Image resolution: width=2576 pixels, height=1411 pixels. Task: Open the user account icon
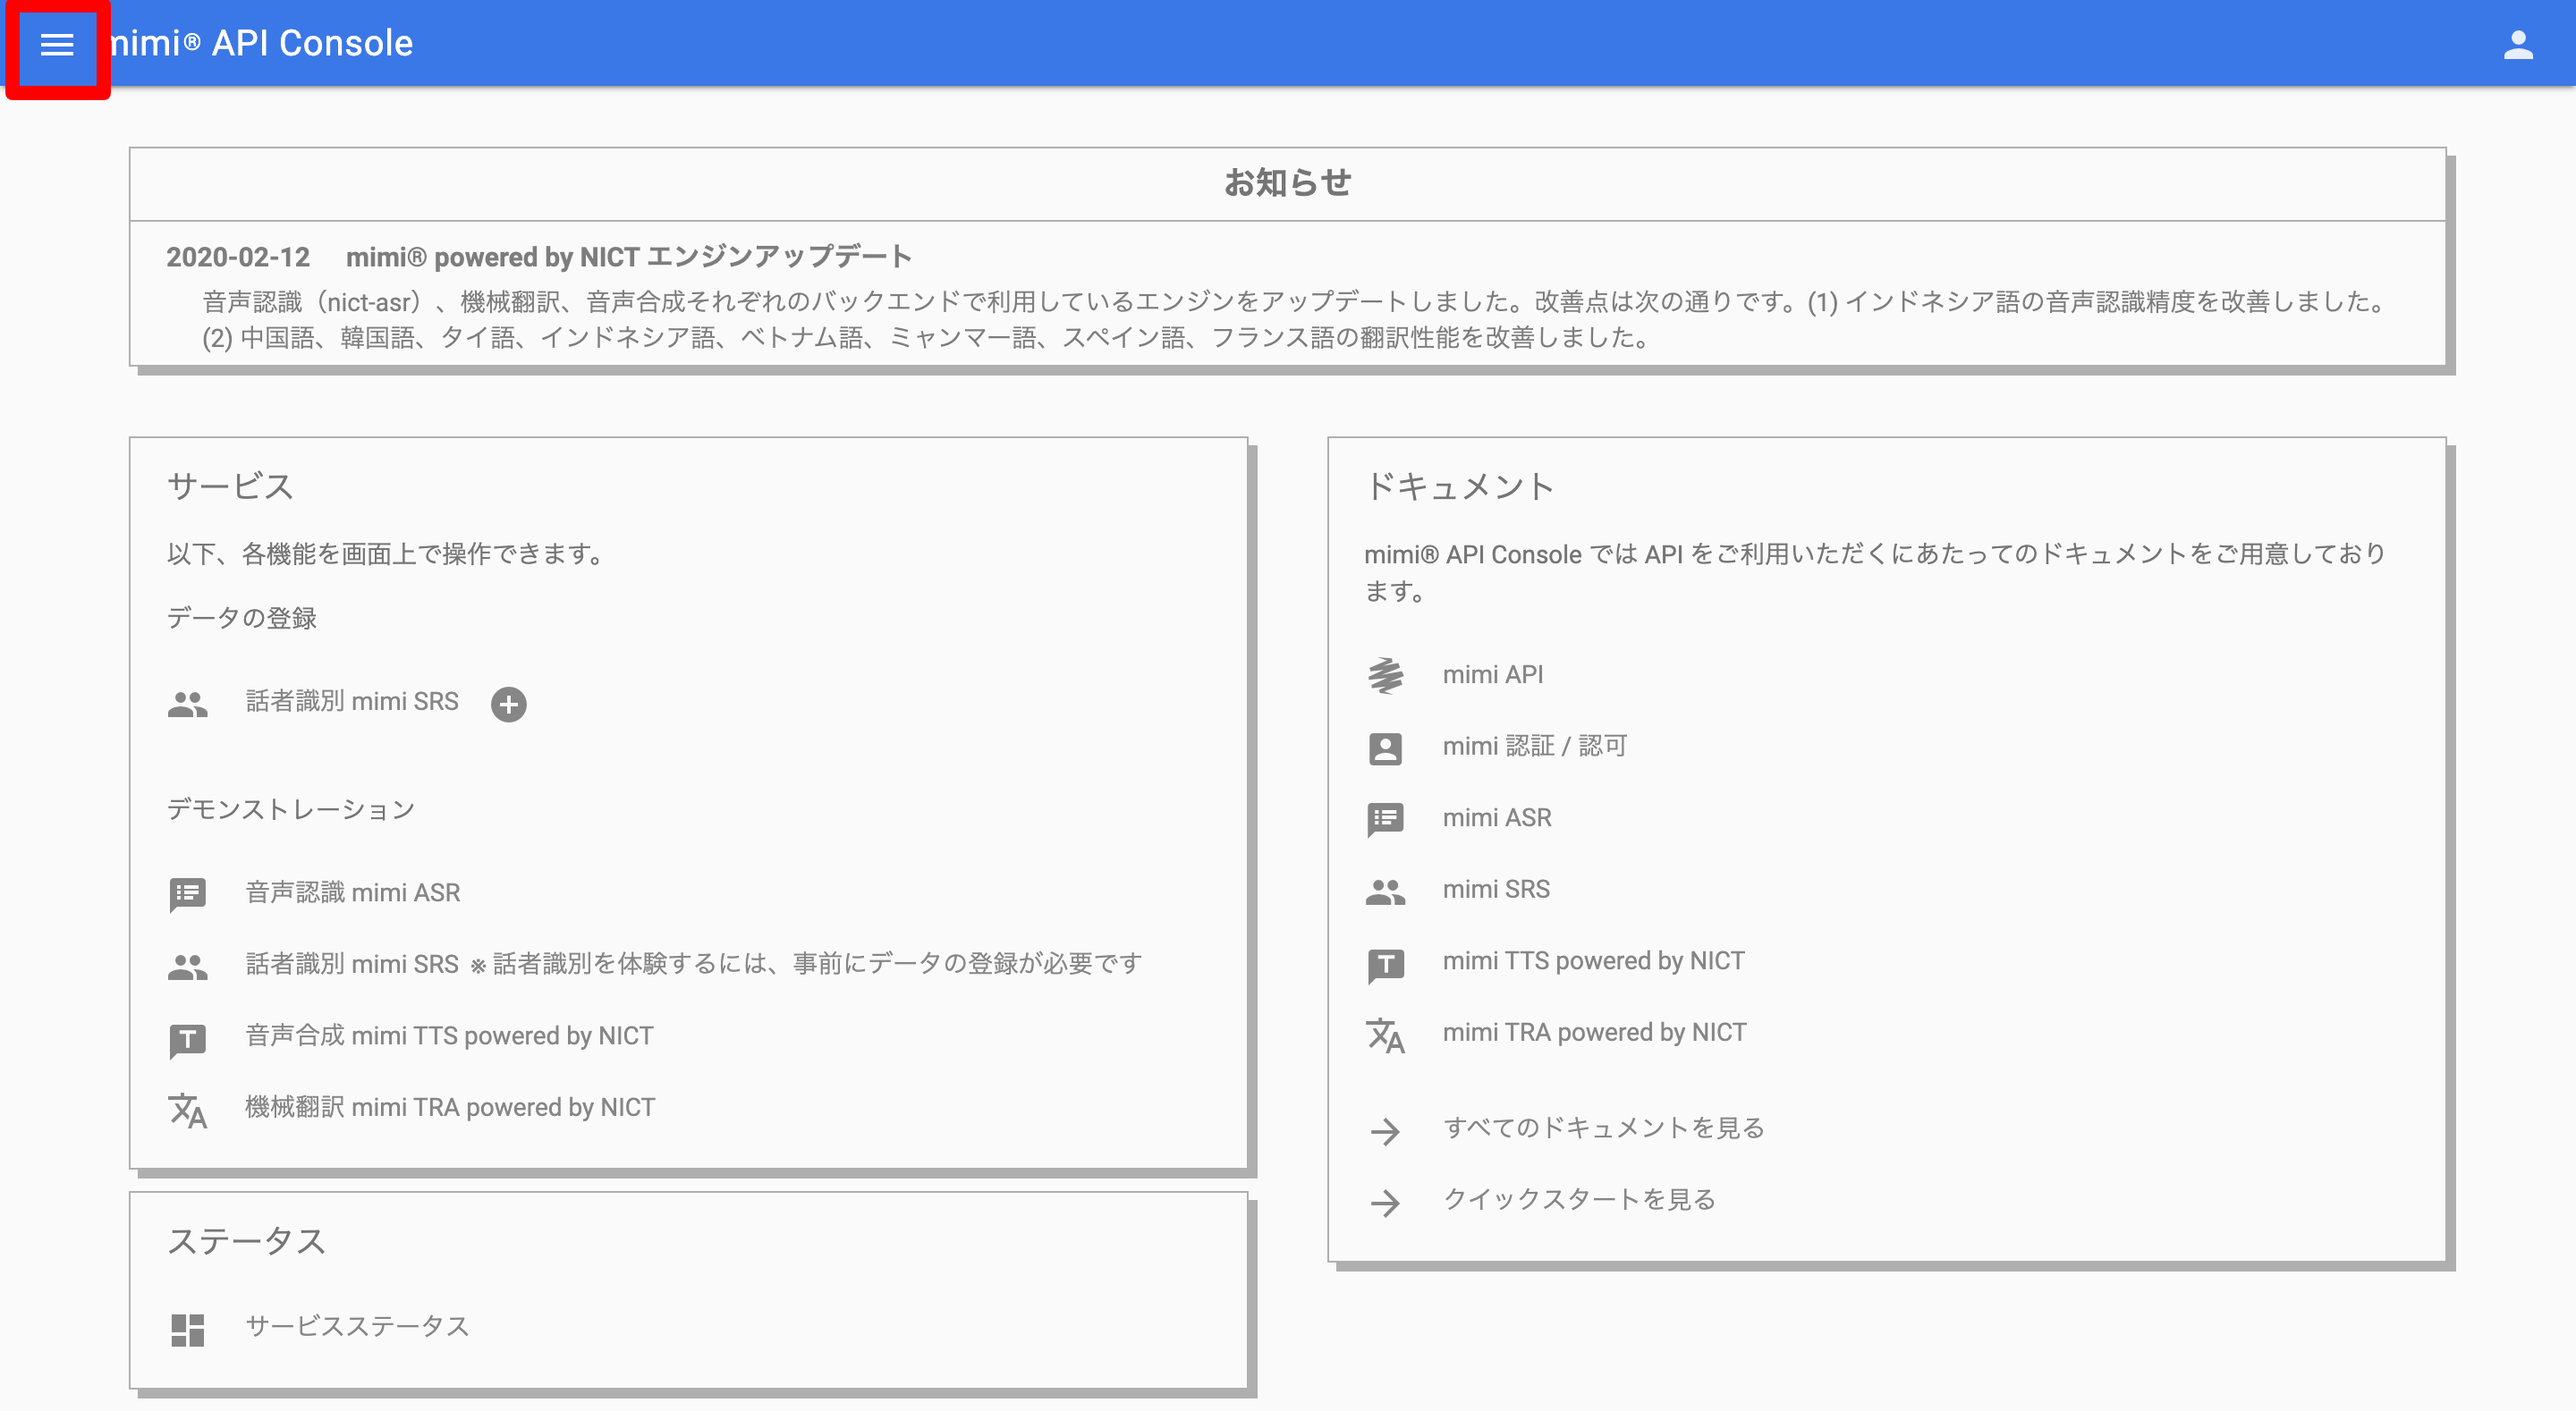(2518, 44)
